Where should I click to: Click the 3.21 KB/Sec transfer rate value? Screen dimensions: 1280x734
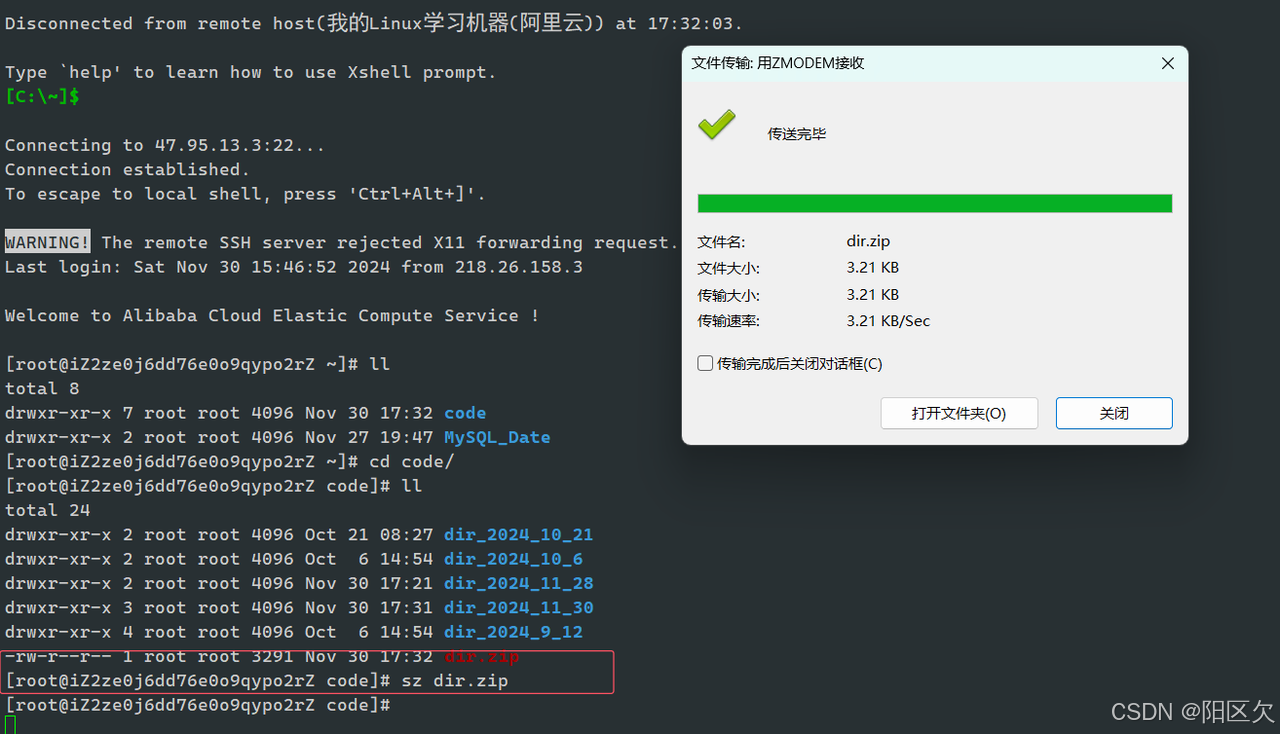point(888,321)
